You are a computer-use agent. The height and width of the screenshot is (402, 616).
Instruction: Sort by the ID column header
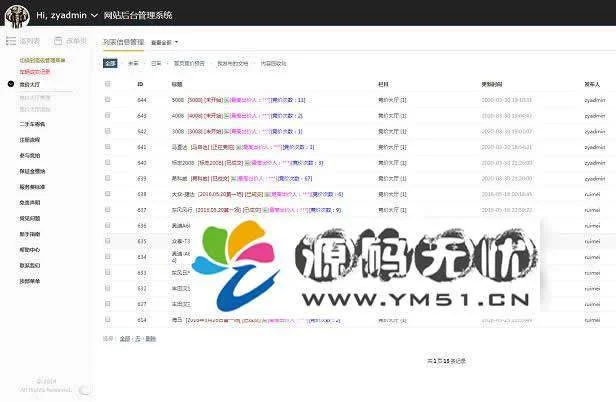point(140,84)
